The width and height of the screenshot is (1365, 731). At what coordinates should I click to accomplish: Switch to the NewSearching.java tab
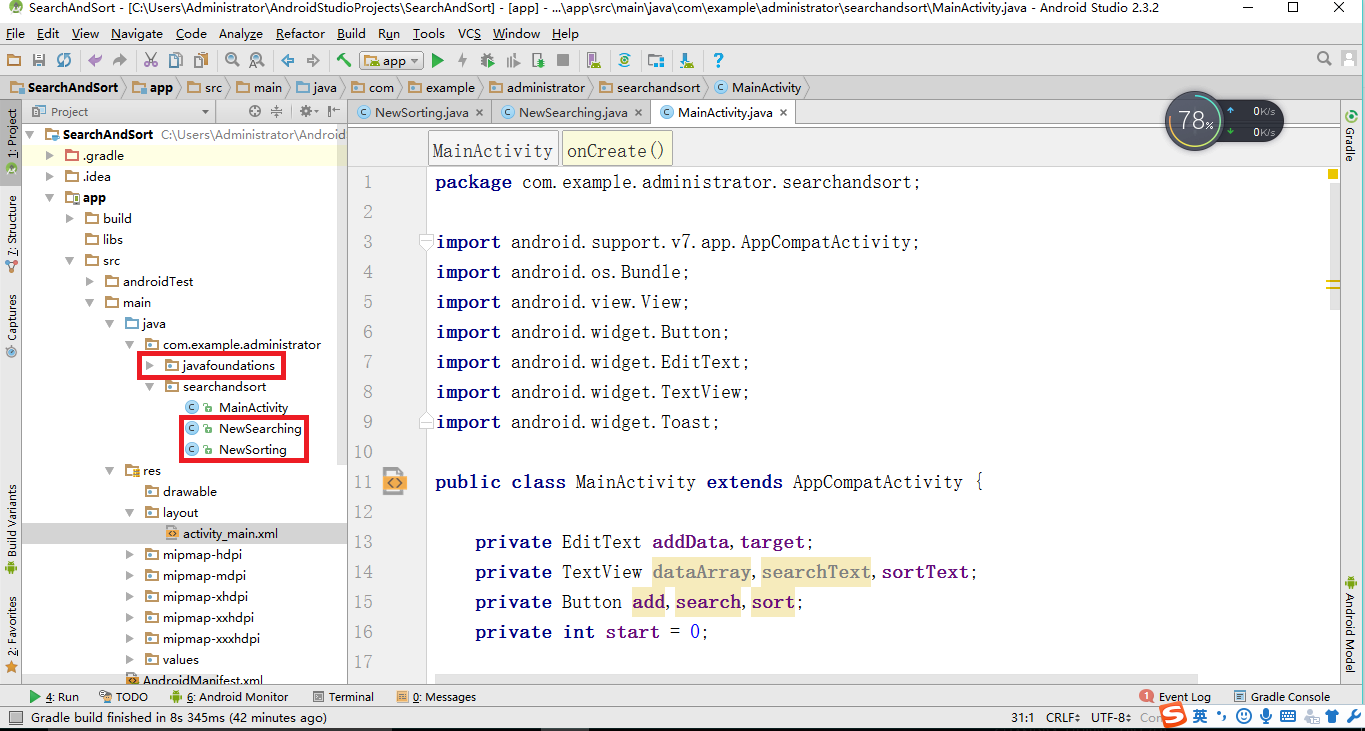click(x=573, y=112)
